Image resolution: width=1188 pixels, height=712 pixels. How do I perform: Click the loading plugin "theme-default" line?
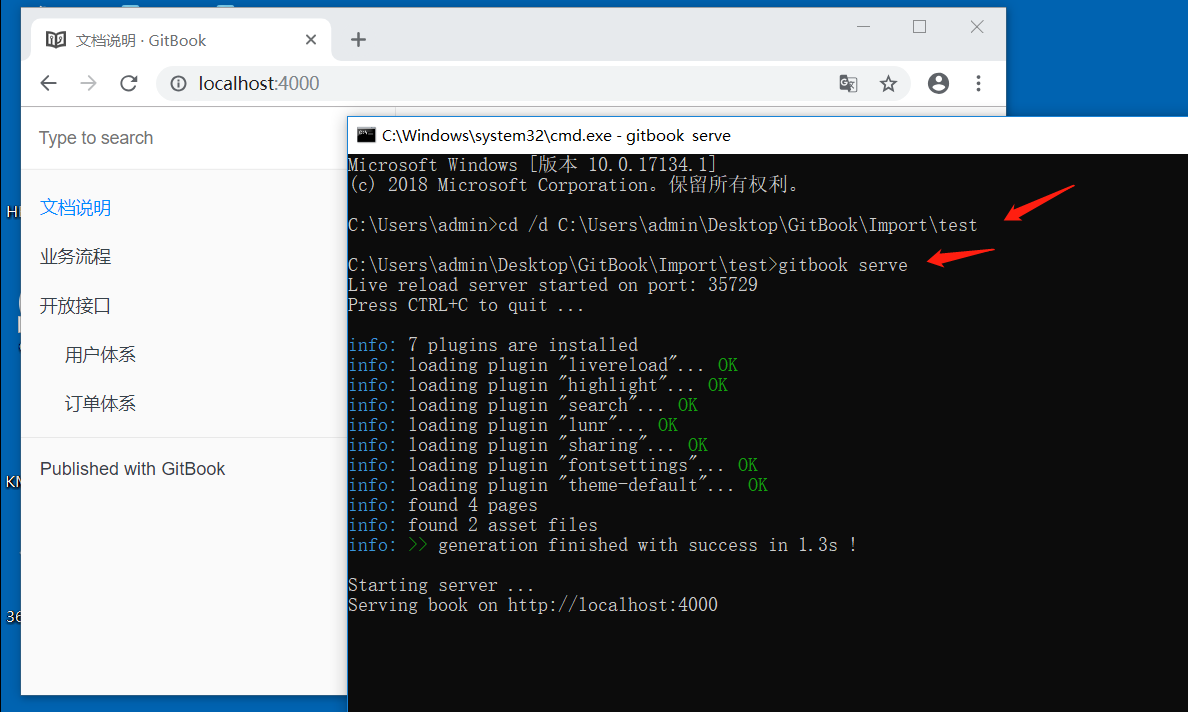(x=558, y=485)
